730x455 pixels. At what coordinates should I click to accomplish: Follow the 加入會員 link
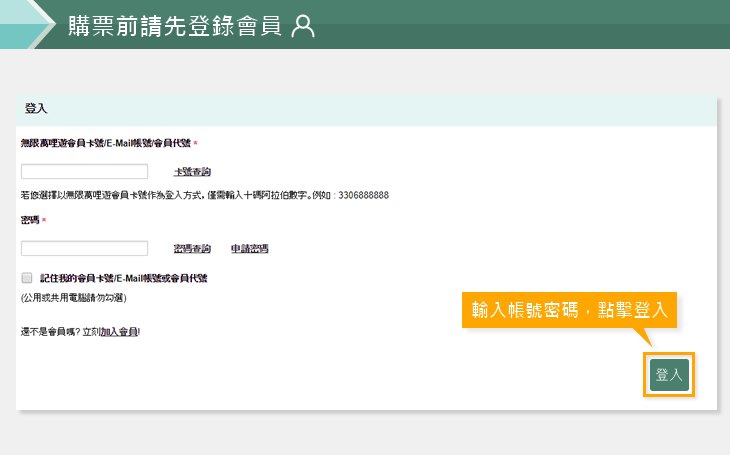[x=119, y=332]
